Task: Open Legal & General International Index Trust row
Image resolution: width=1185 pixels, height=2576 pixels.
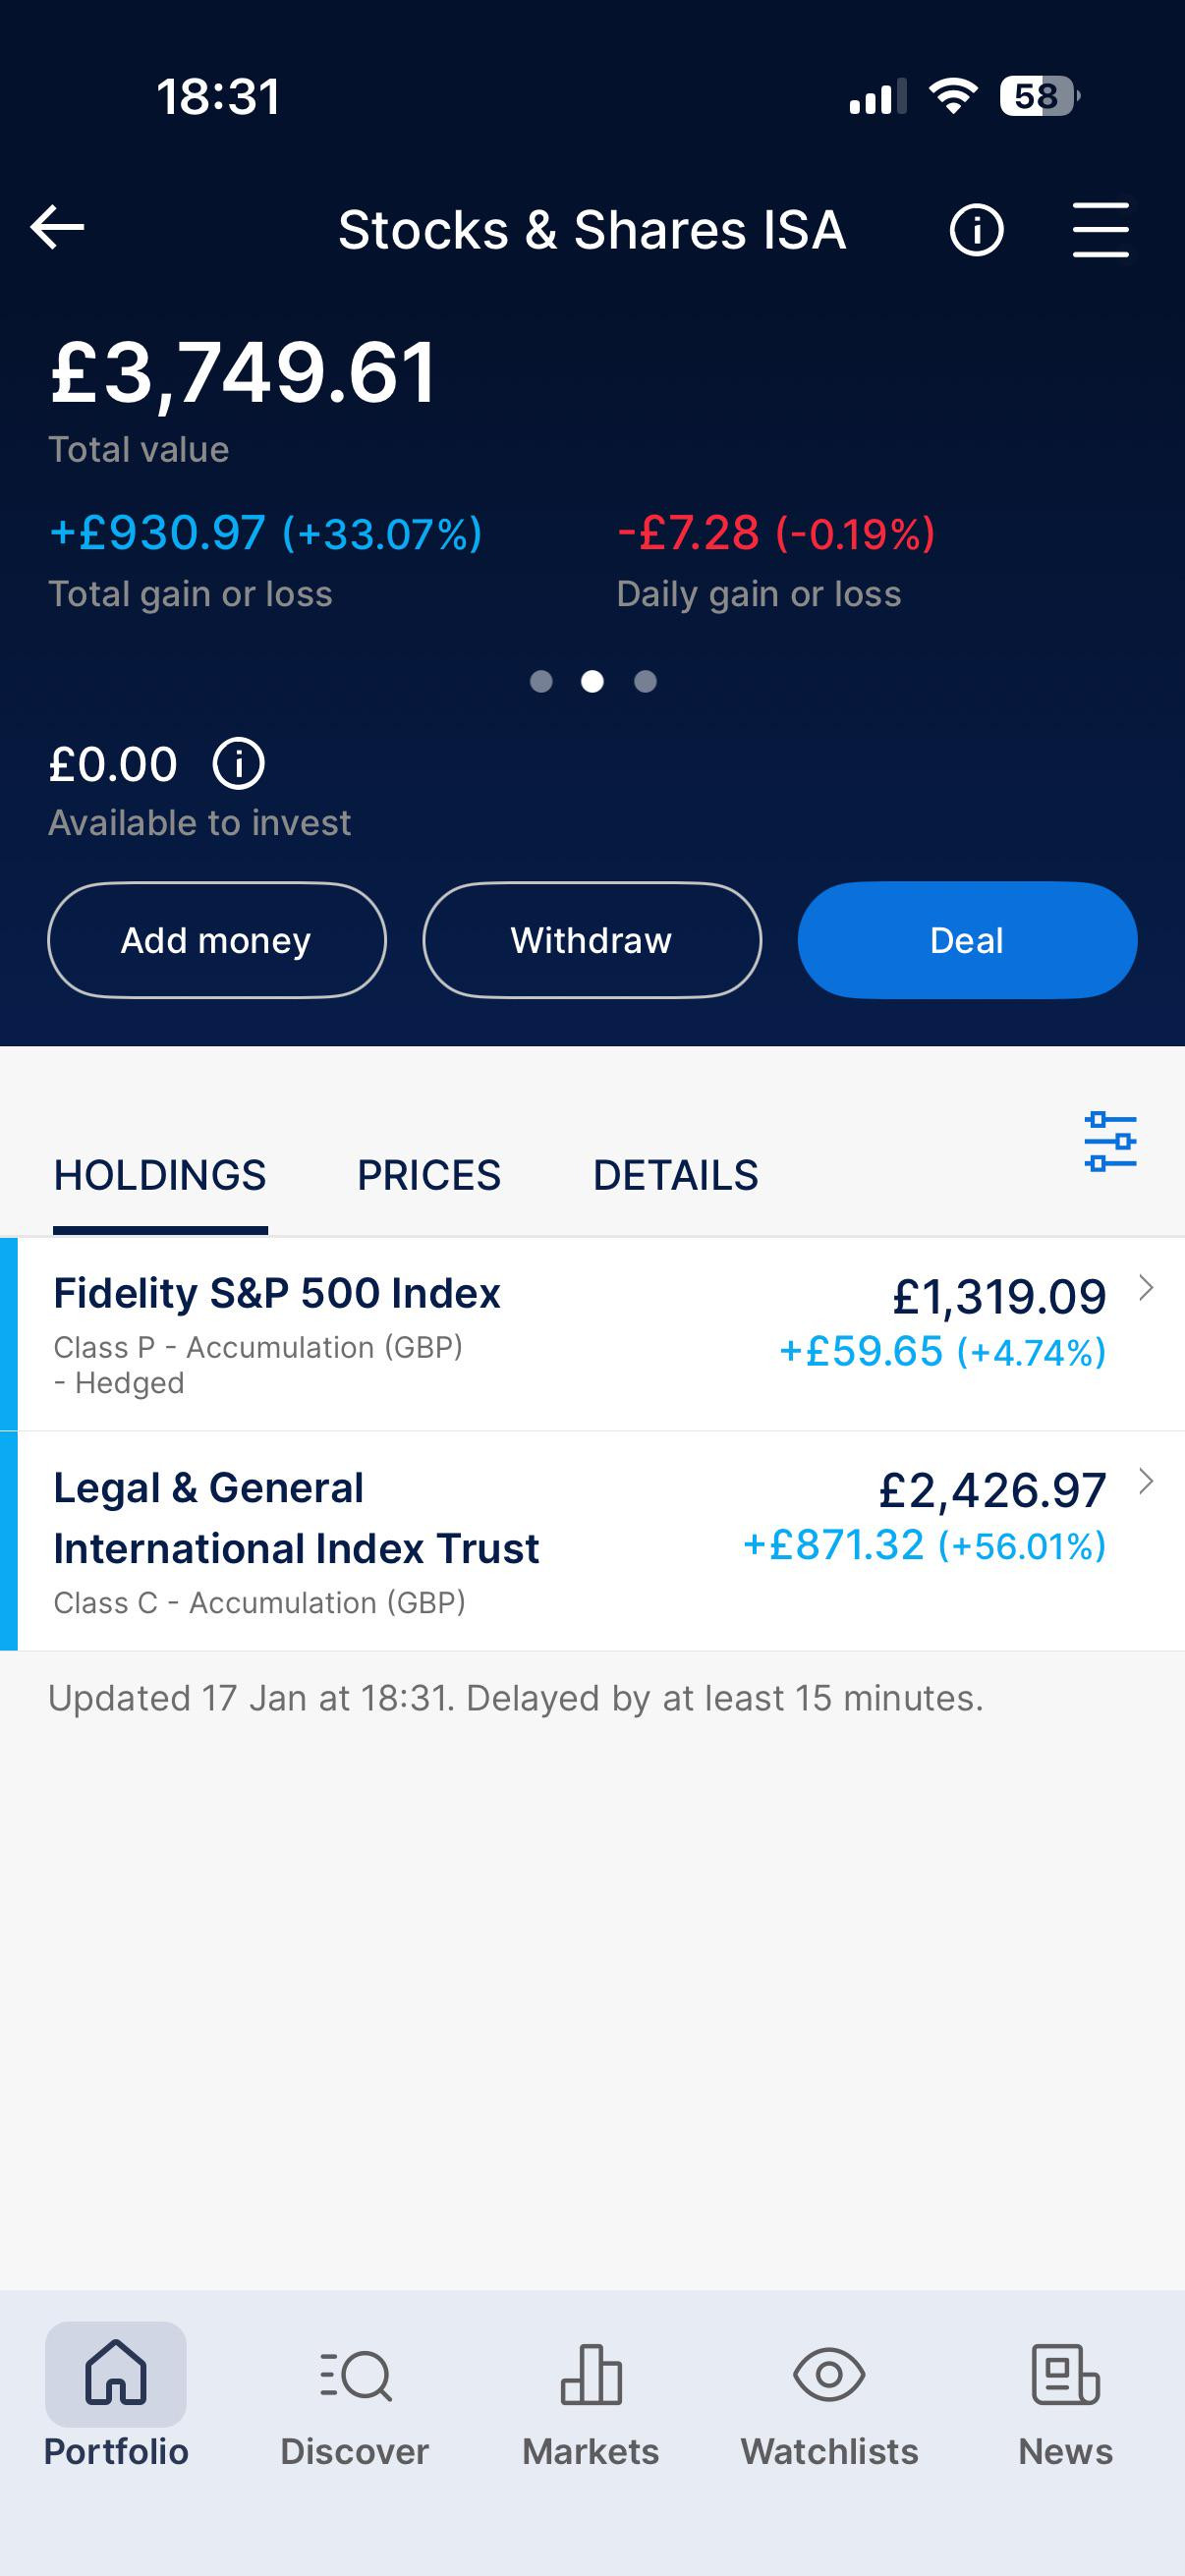Action: pos(400,1540)
